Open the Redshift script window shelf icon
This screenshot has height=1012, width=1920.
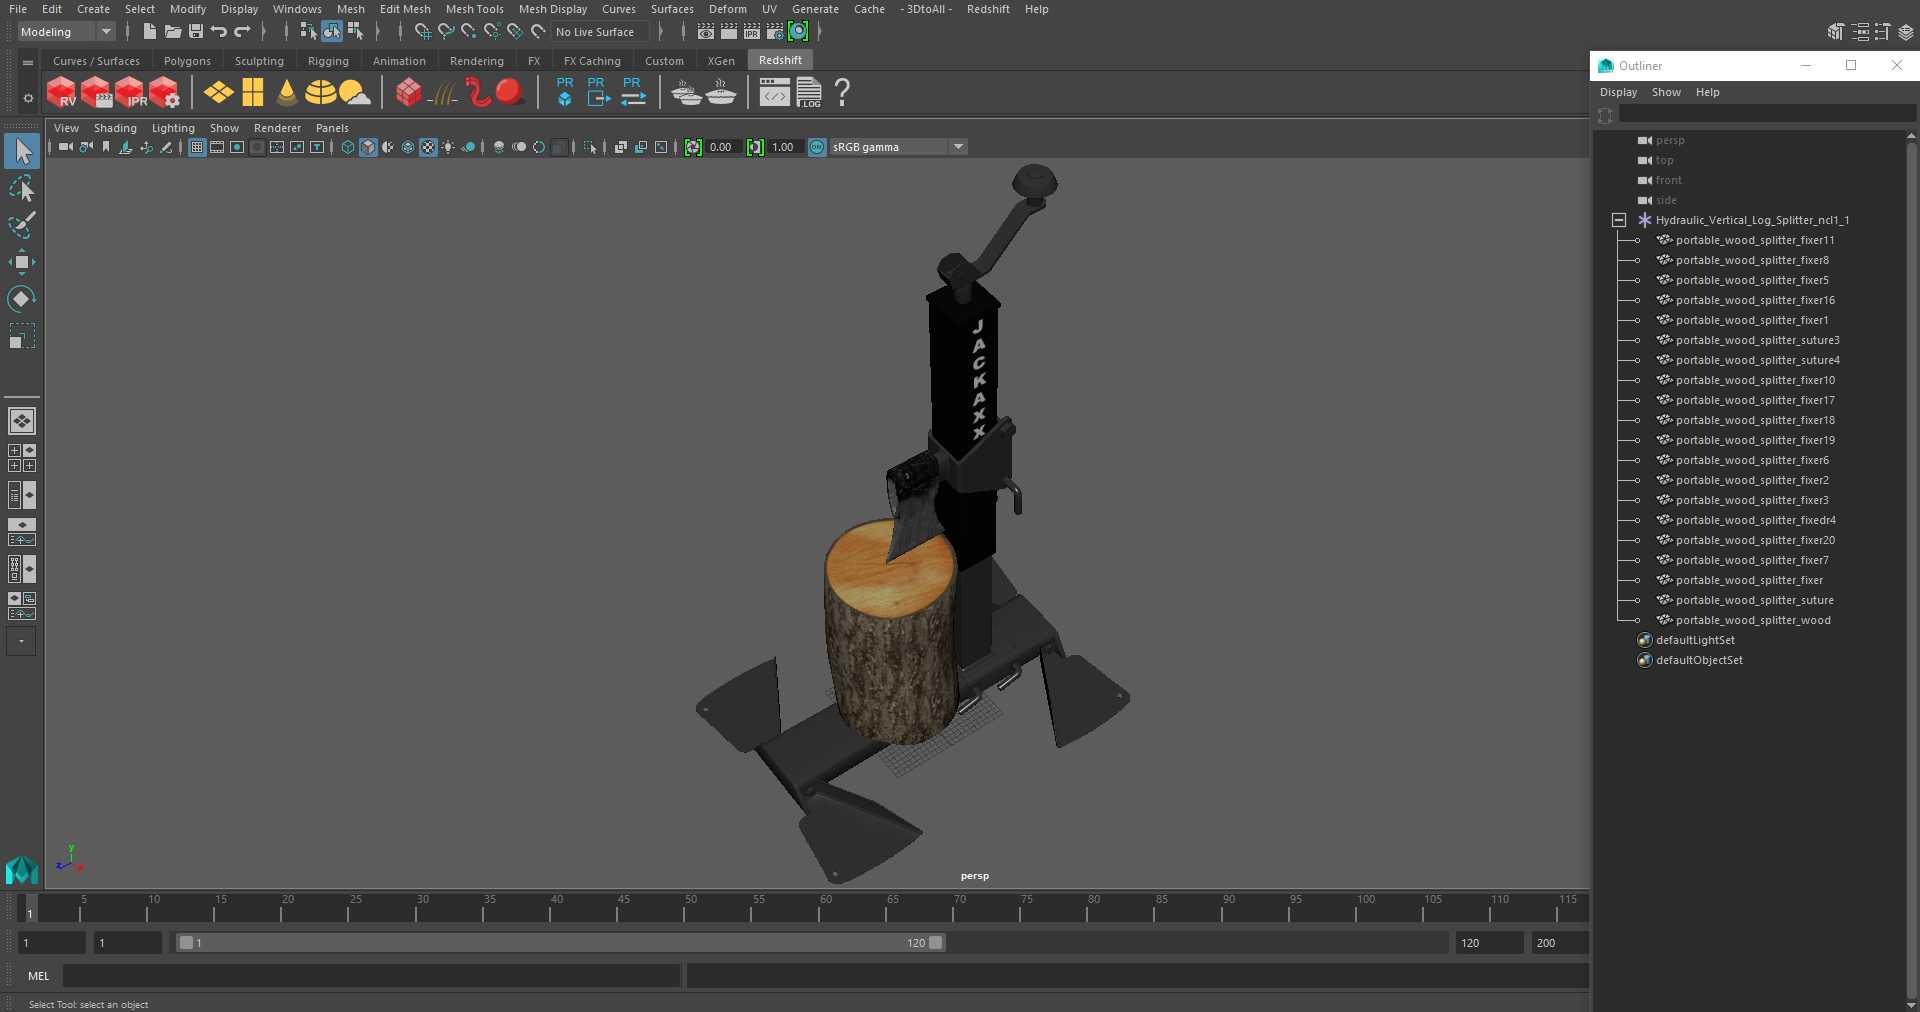pyautogui.click(x=774, y=92)
